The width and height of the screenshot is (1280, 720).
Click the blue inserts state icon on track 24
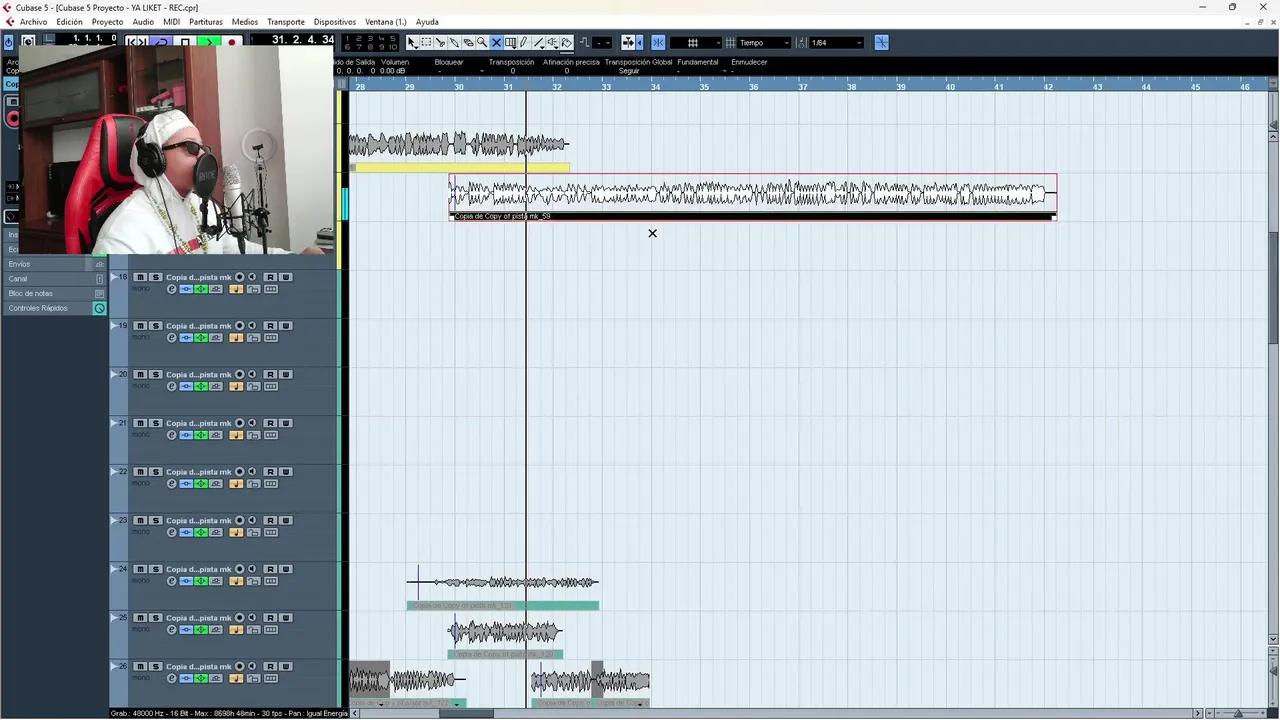186,581
